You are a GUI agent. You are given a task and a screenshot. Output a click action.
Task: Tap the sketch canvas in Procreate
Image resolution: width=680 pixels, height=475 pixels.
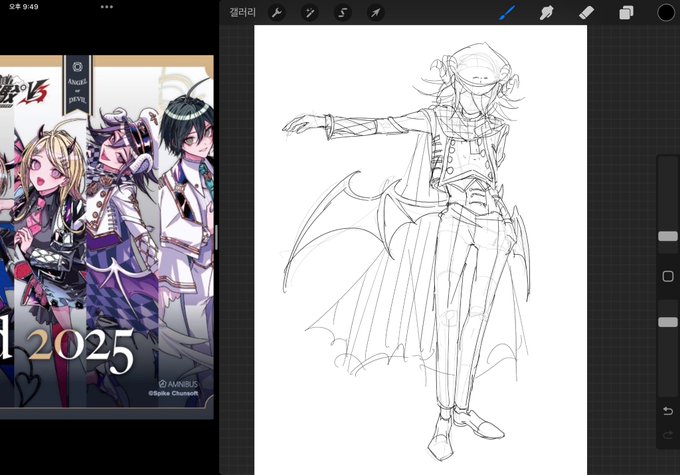tap(420, 250)
